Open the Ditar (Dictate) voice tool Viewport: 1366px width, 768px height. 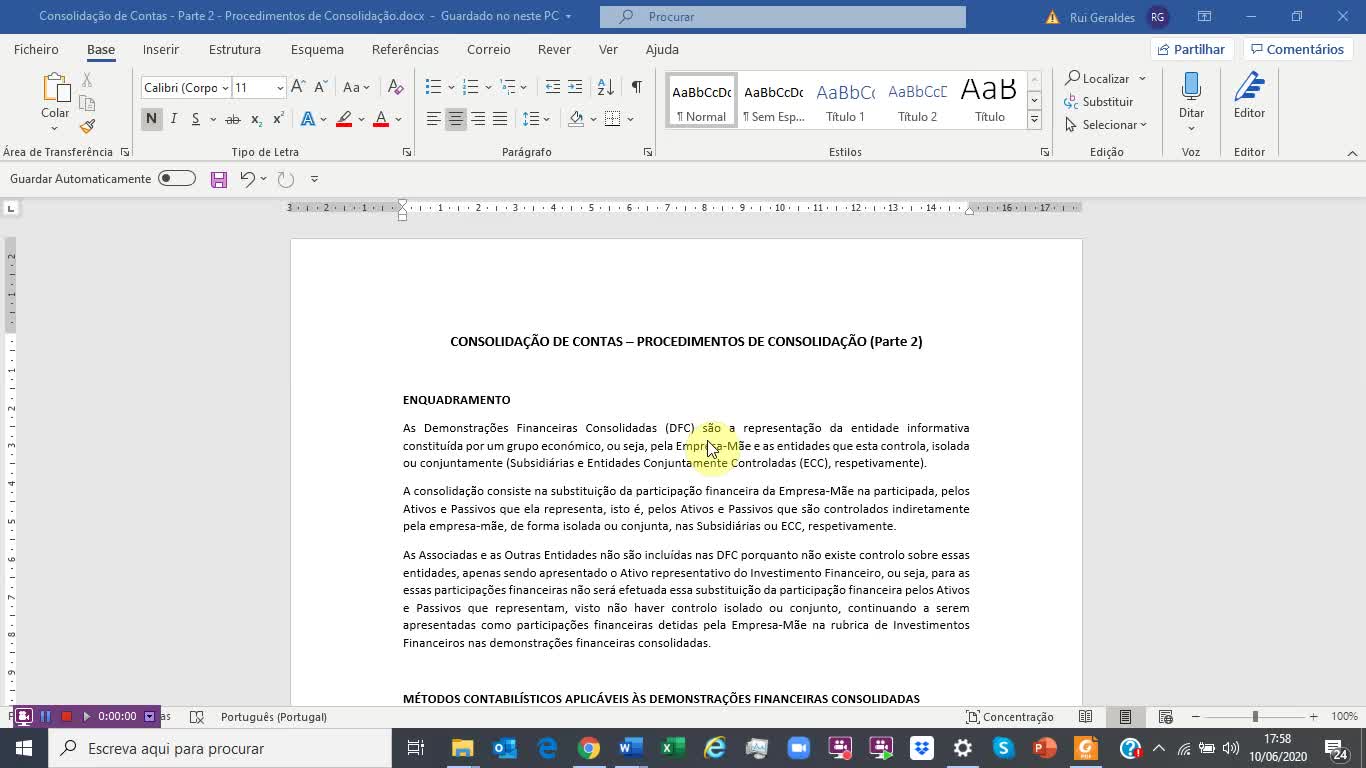1191,98
